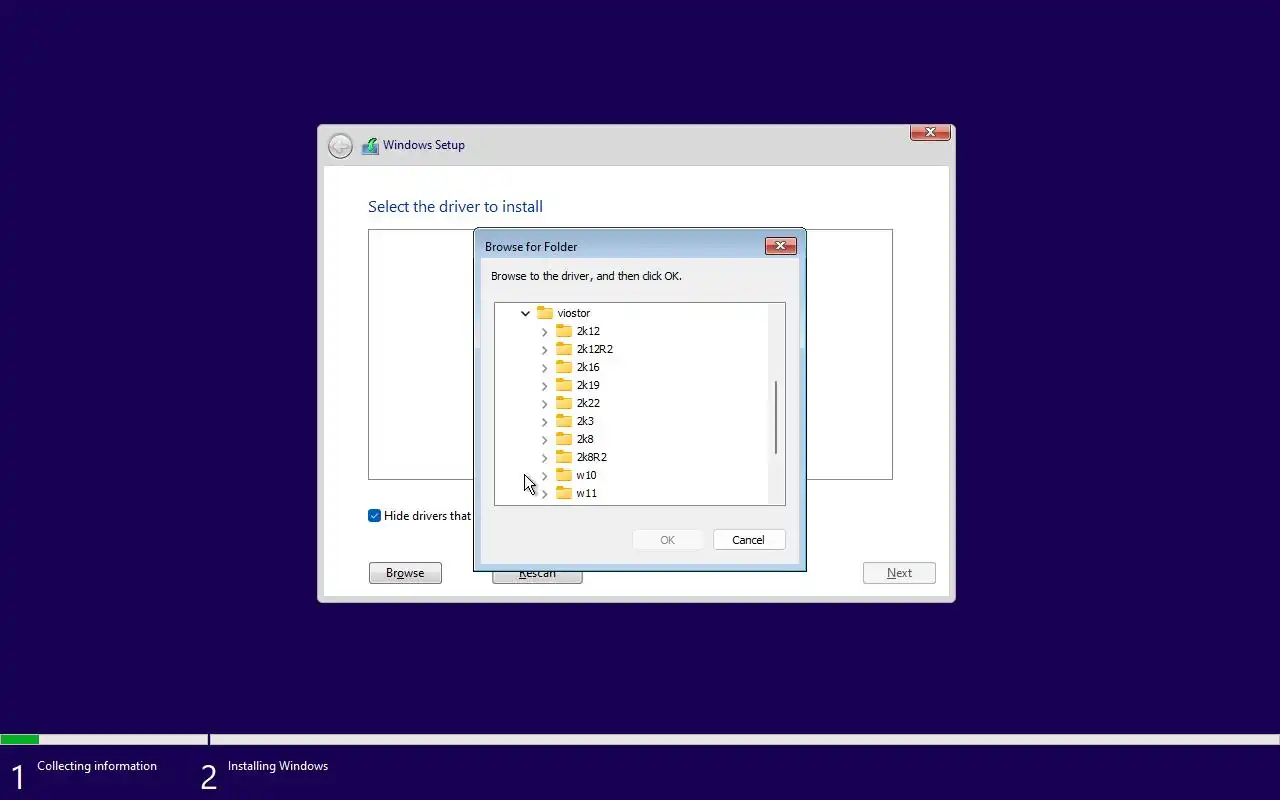Toggle the Hide drivers checkbox
The width and height of the screenshot is (1280, 800).
click(x=374, y=516)
